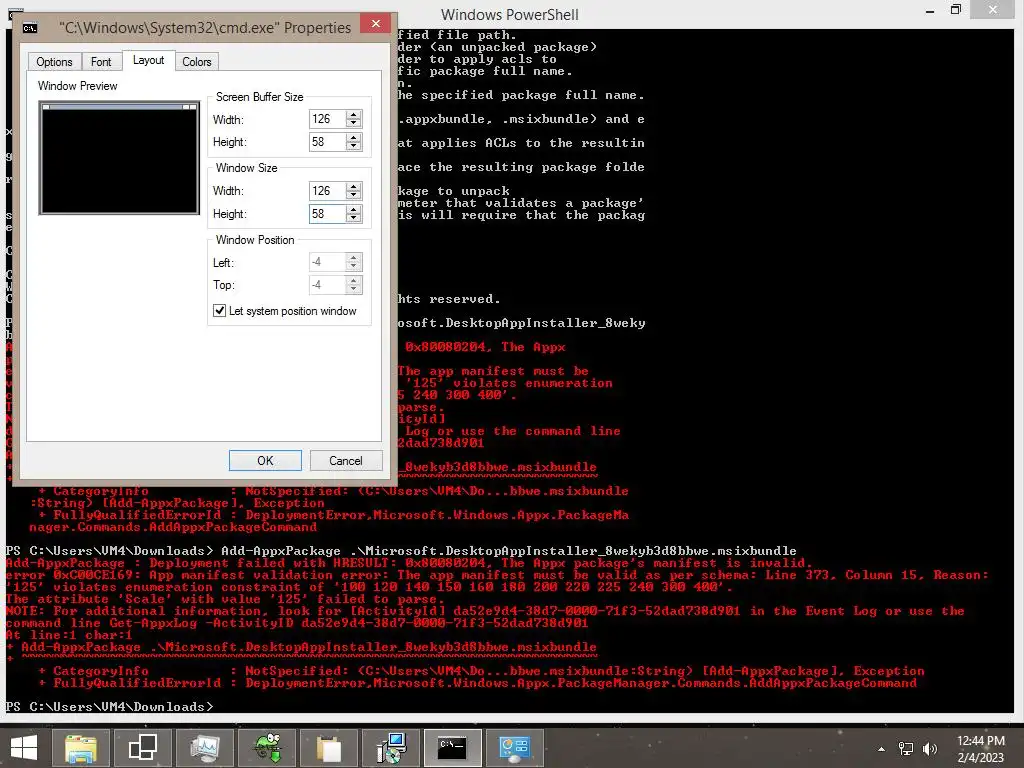This screenshot has height=768, width=1024.
Task: Restore down the Windows PowerShell window
Action: tap(955, 10)
